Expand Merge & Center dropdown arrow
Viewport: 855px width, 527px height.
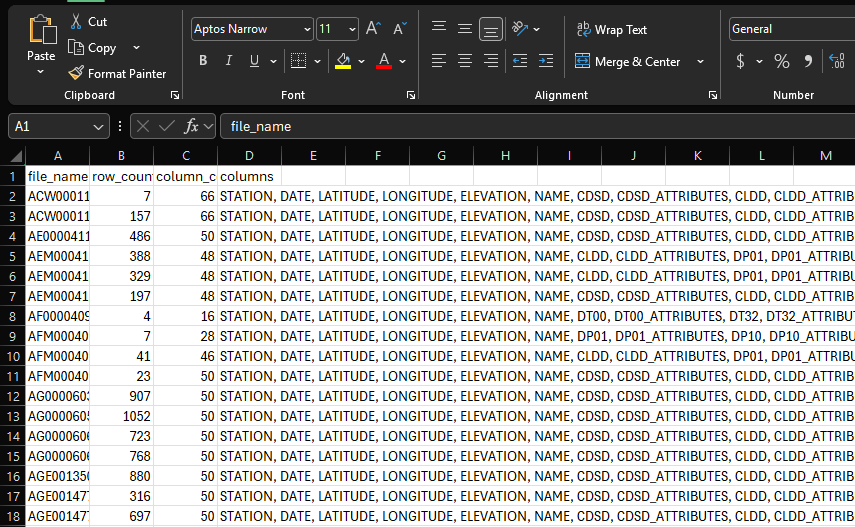pos(701,62)
